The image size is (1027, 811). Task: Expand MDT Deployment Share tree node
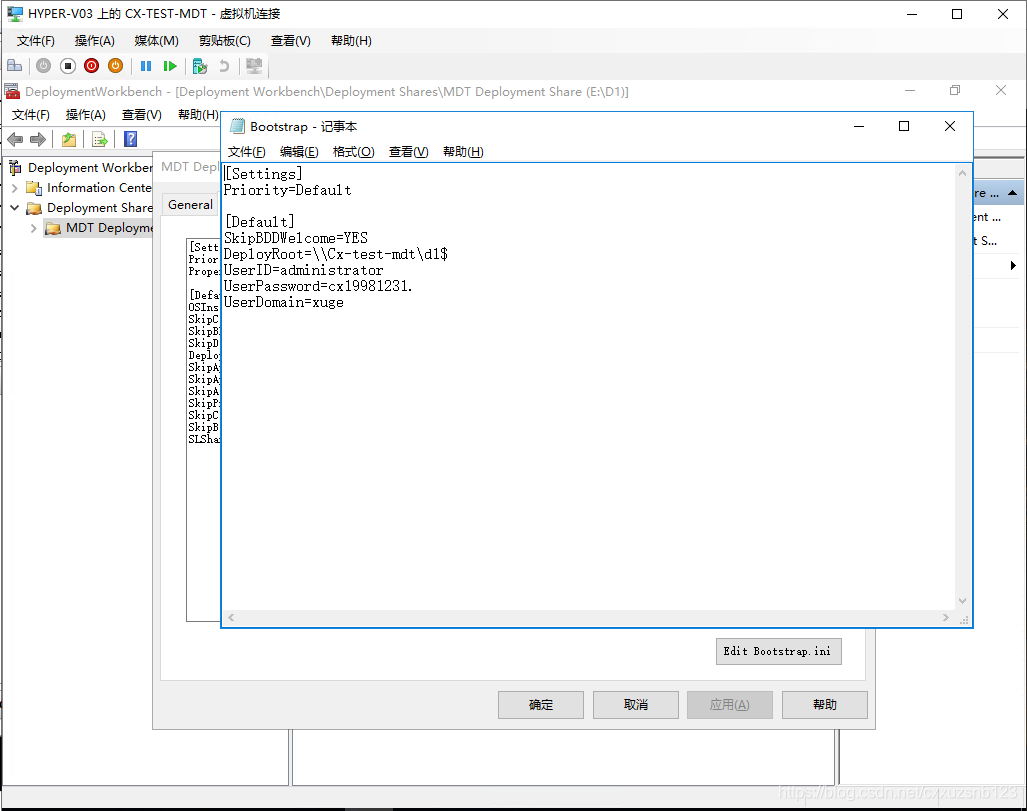[x=33, y=228]
